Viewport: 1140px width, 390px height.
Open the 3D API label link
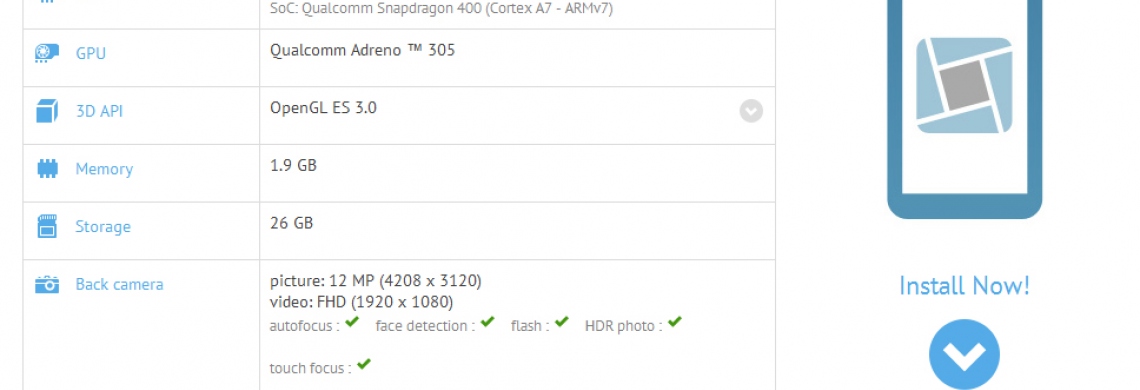click(x=100, y=111)
